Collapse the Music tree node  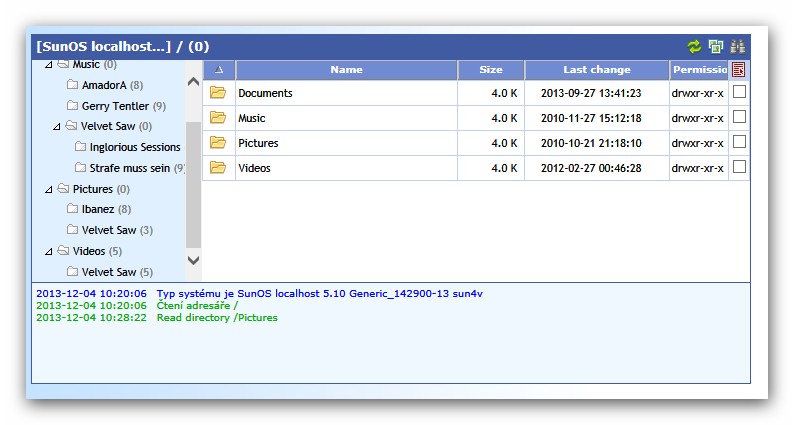coord(49,65)
